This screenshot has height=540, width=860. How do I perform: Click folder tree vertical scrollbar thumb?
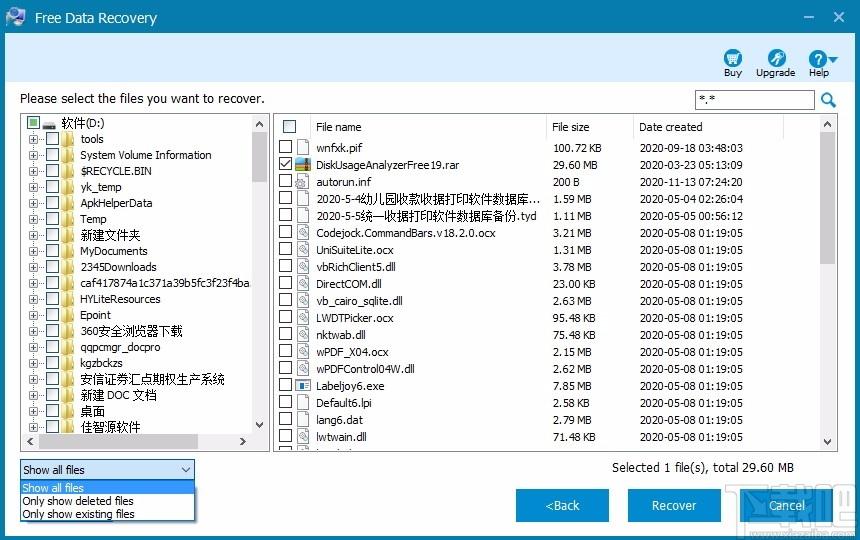pyautogui.click(x=259, y=157)
